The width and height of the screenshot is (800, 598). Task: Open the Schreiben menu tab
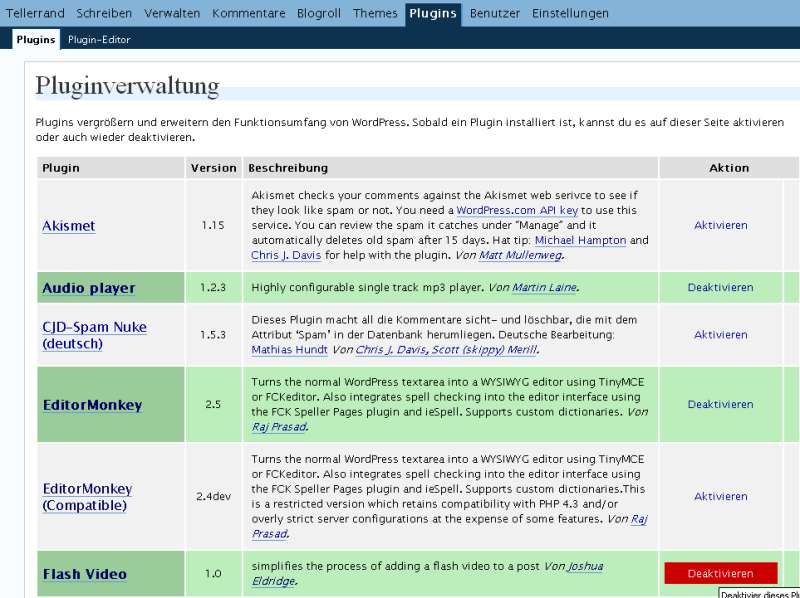(x=104, y=13)
